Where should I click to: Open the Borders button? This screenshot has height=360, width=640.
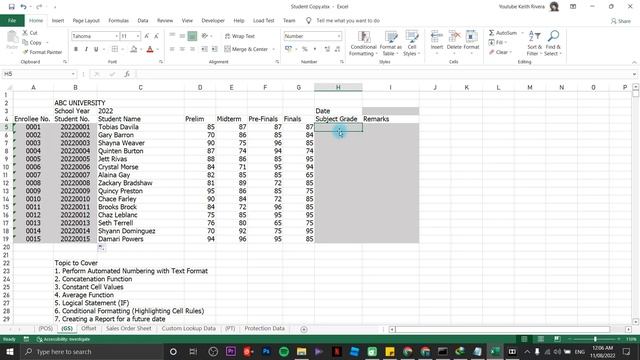115,49
